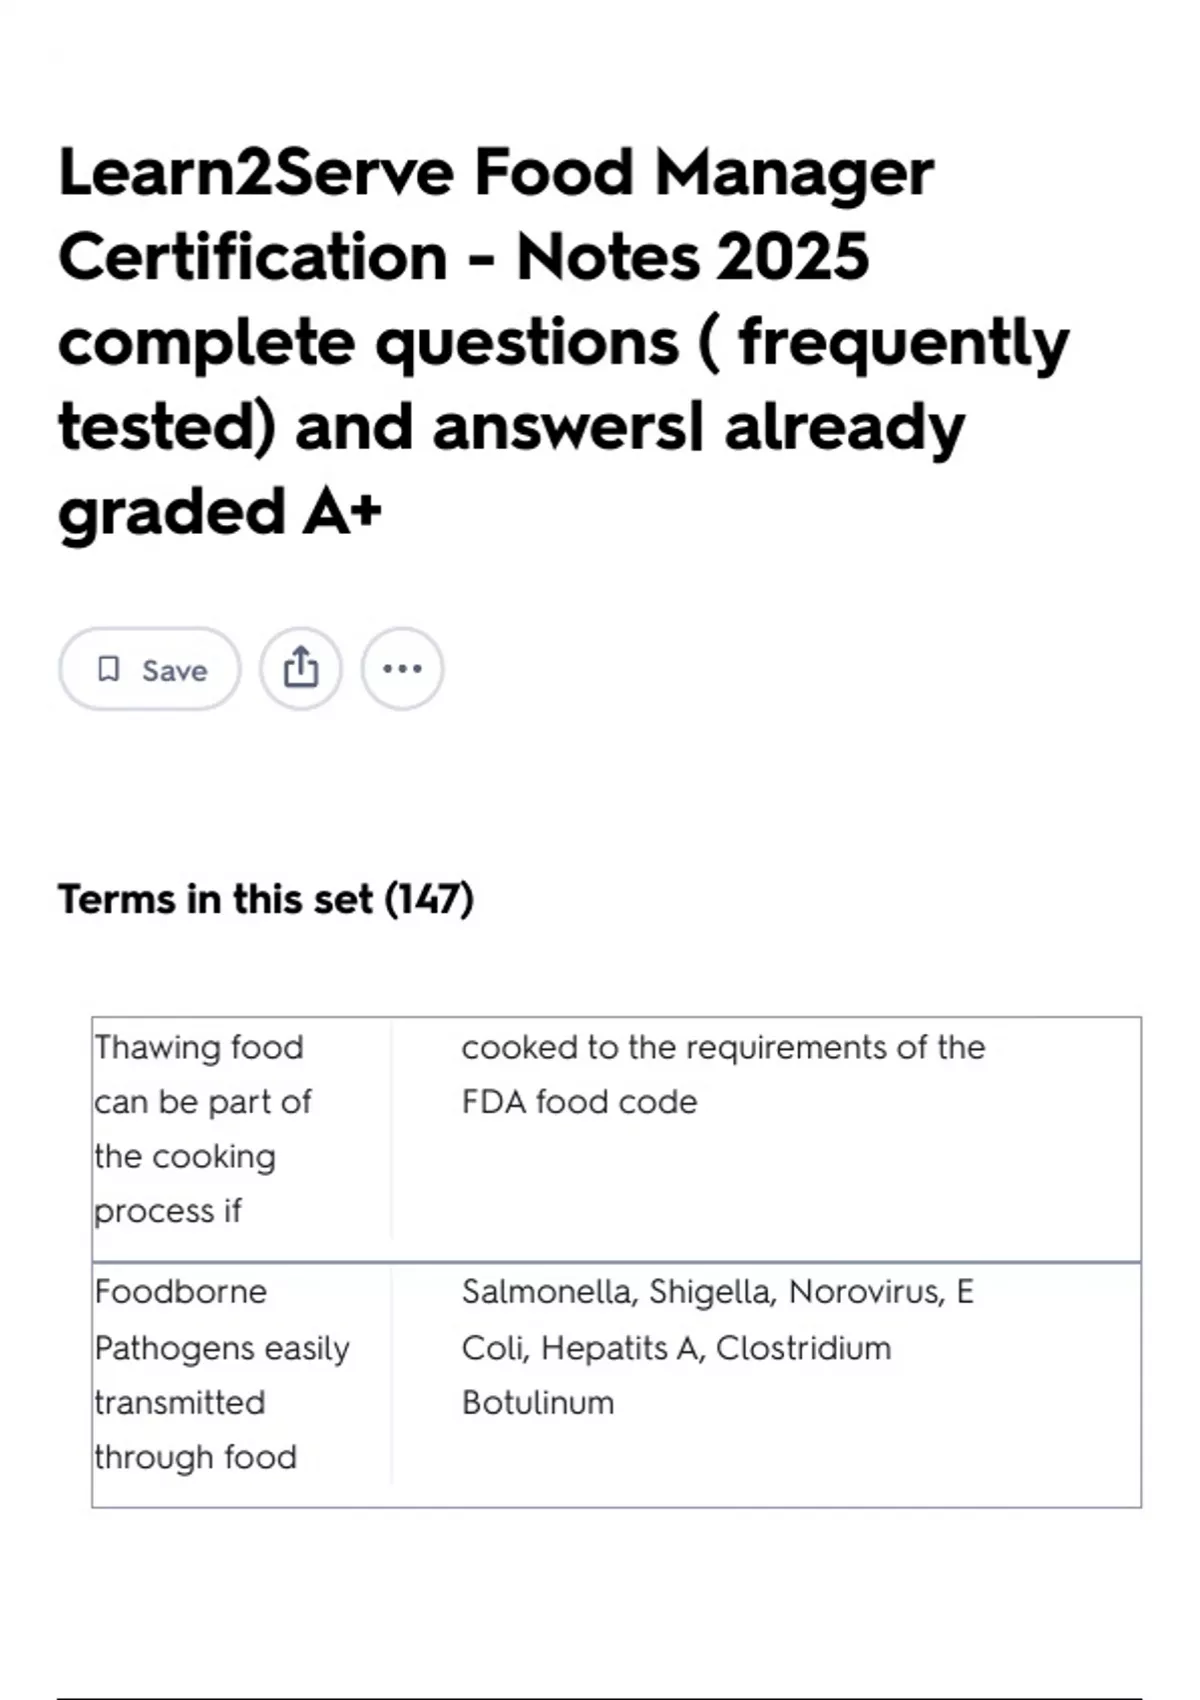Viewport: 1200px width, 1700px height.
Task: Click the "cooked to the requirements" definition
Action: pos(723,1048)
